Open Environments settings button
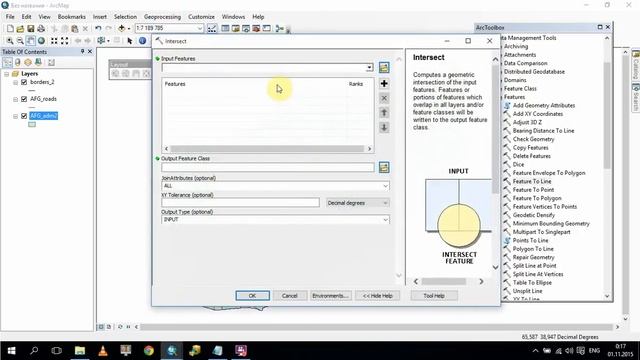The image size is (640, 360). point(330,296)
